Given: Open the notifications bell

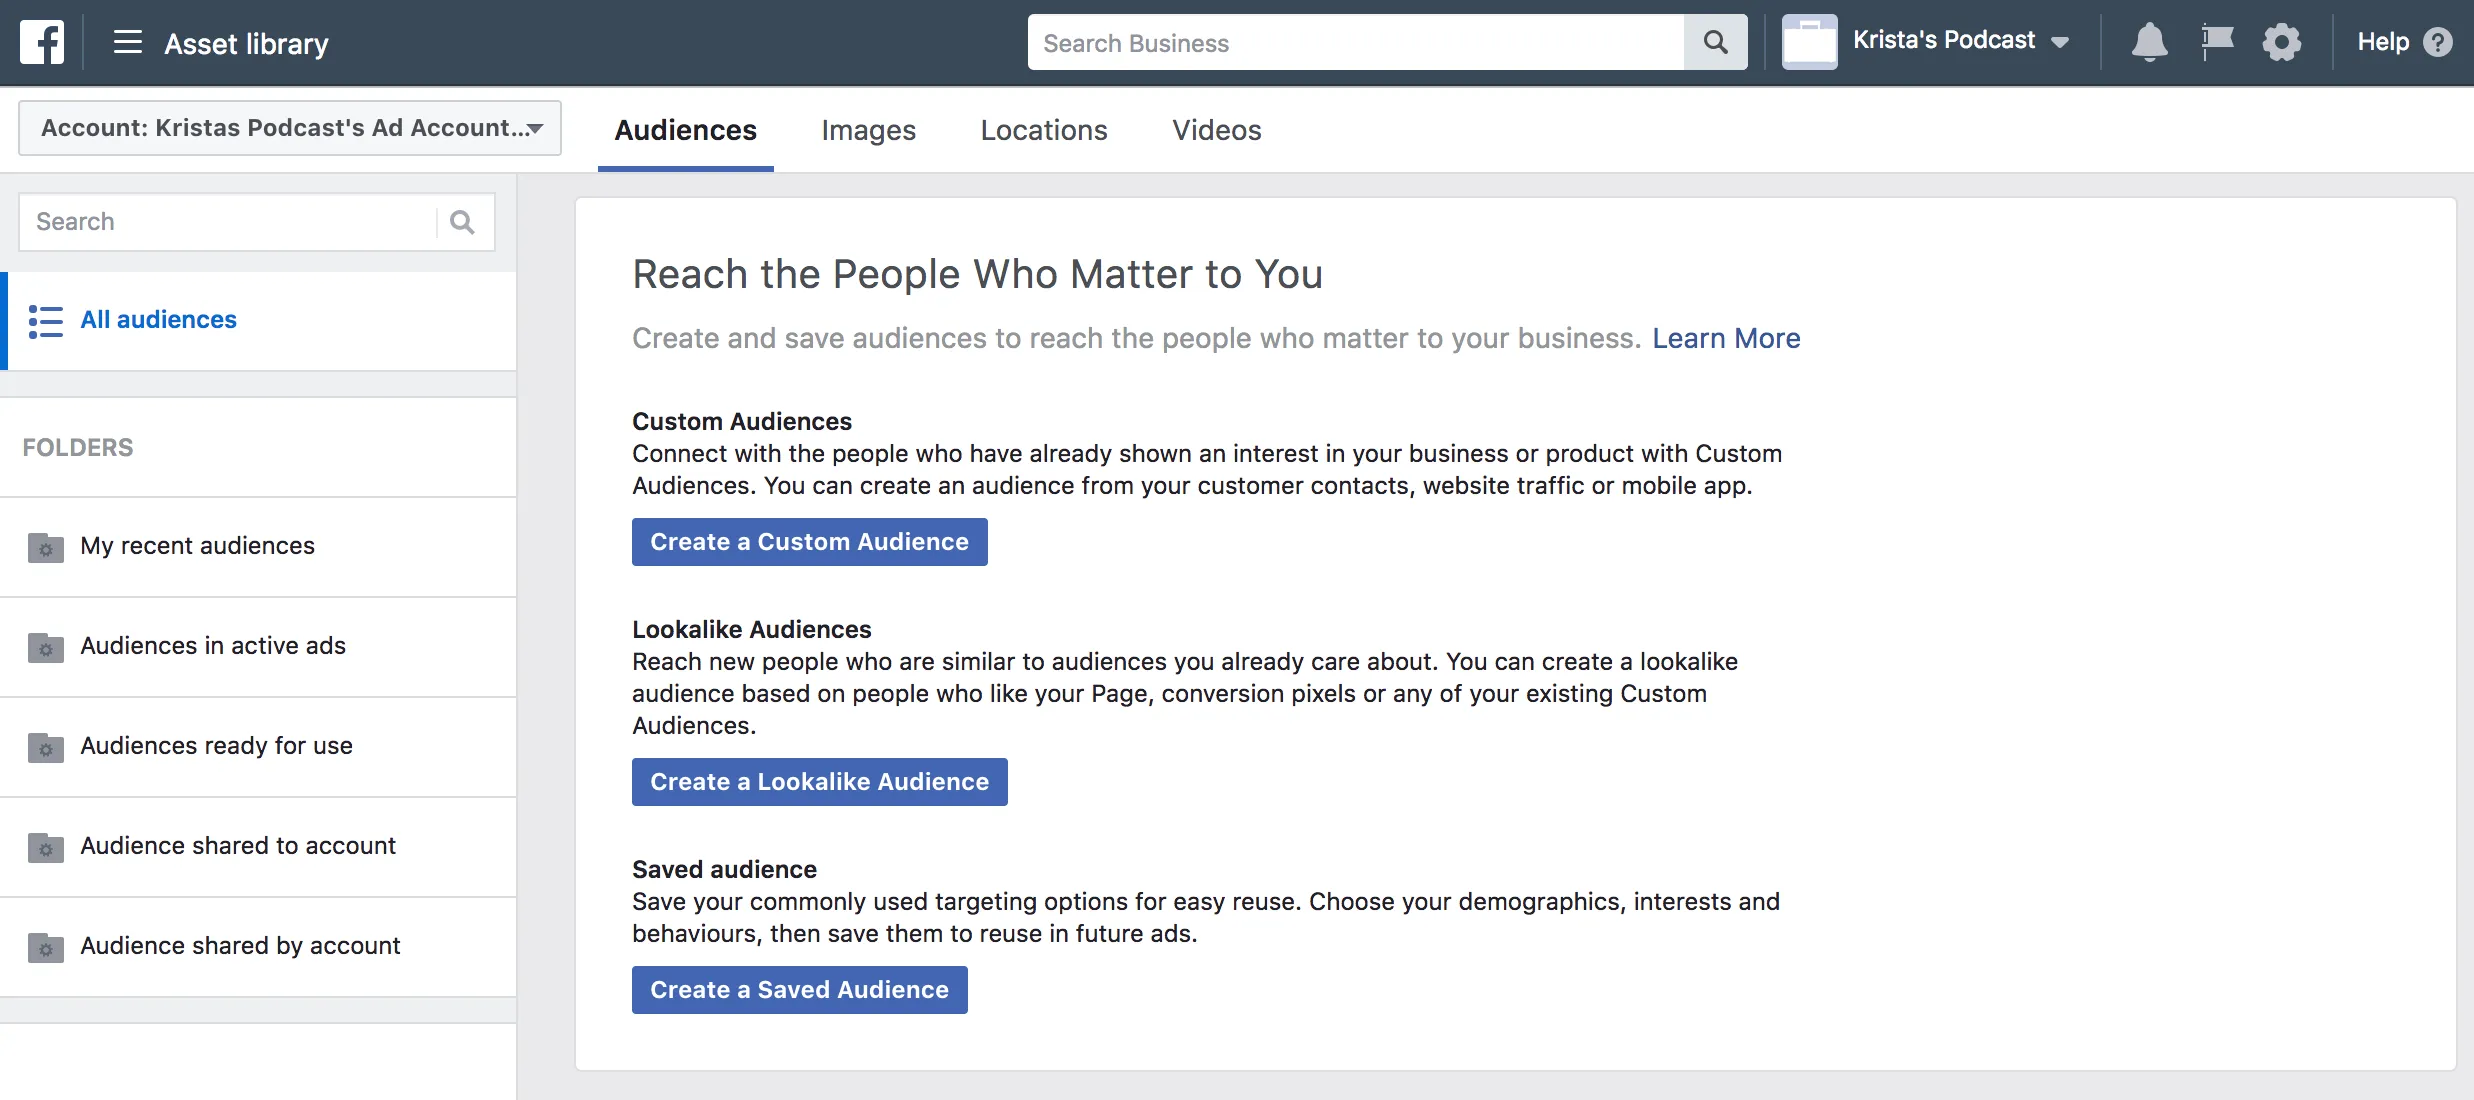Looking at the screenshot, I should [2149, 42].
